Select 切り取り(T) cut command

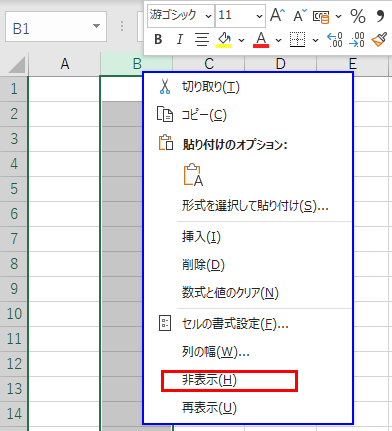tap(210, 87)
